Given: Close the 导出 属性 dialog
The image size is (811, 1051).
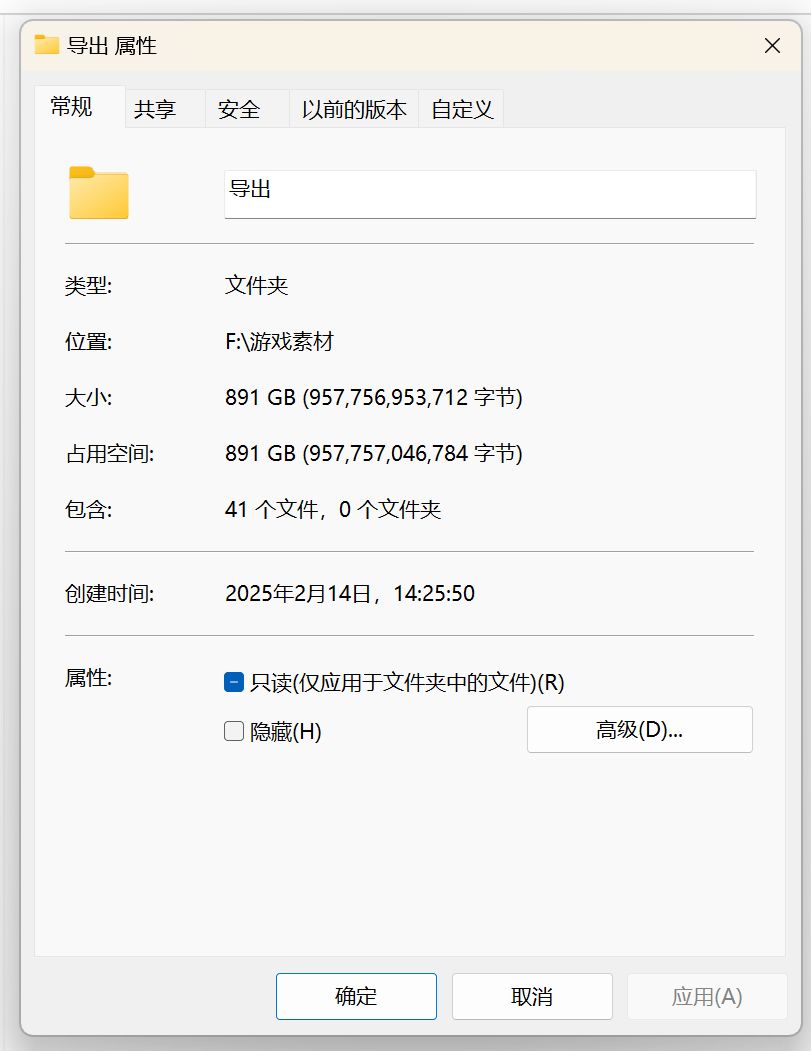Looking at the screenshot, I should point(772,46).
